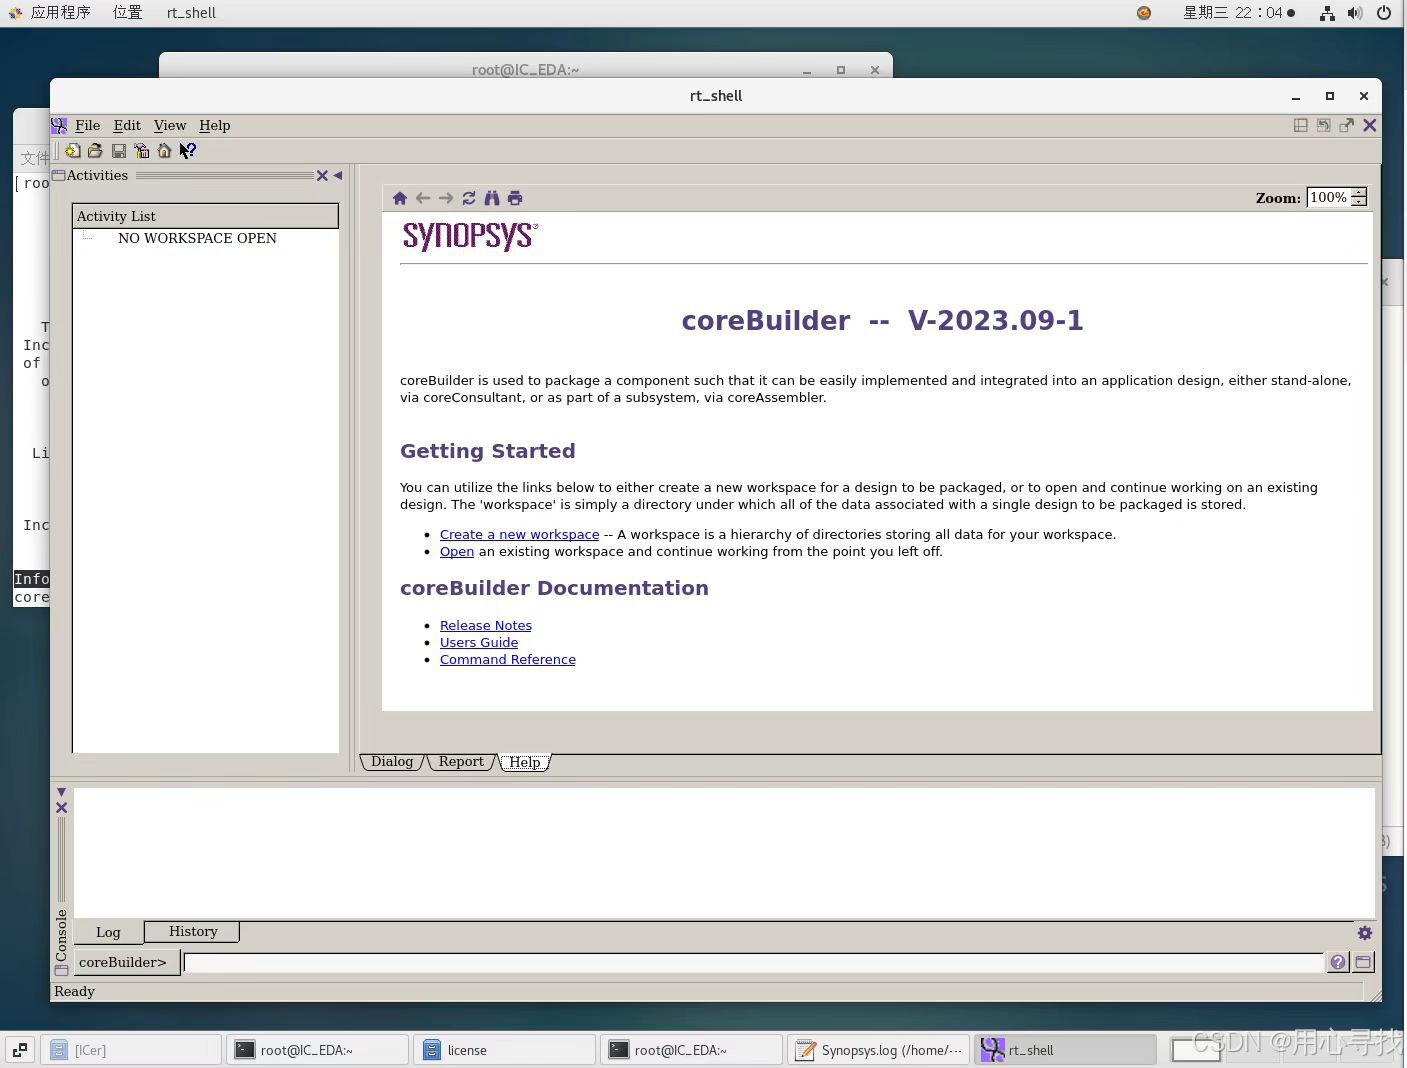Click the [lCer] taskbar item
Screen dimensions: 1407x1068
pos(130,1050)
